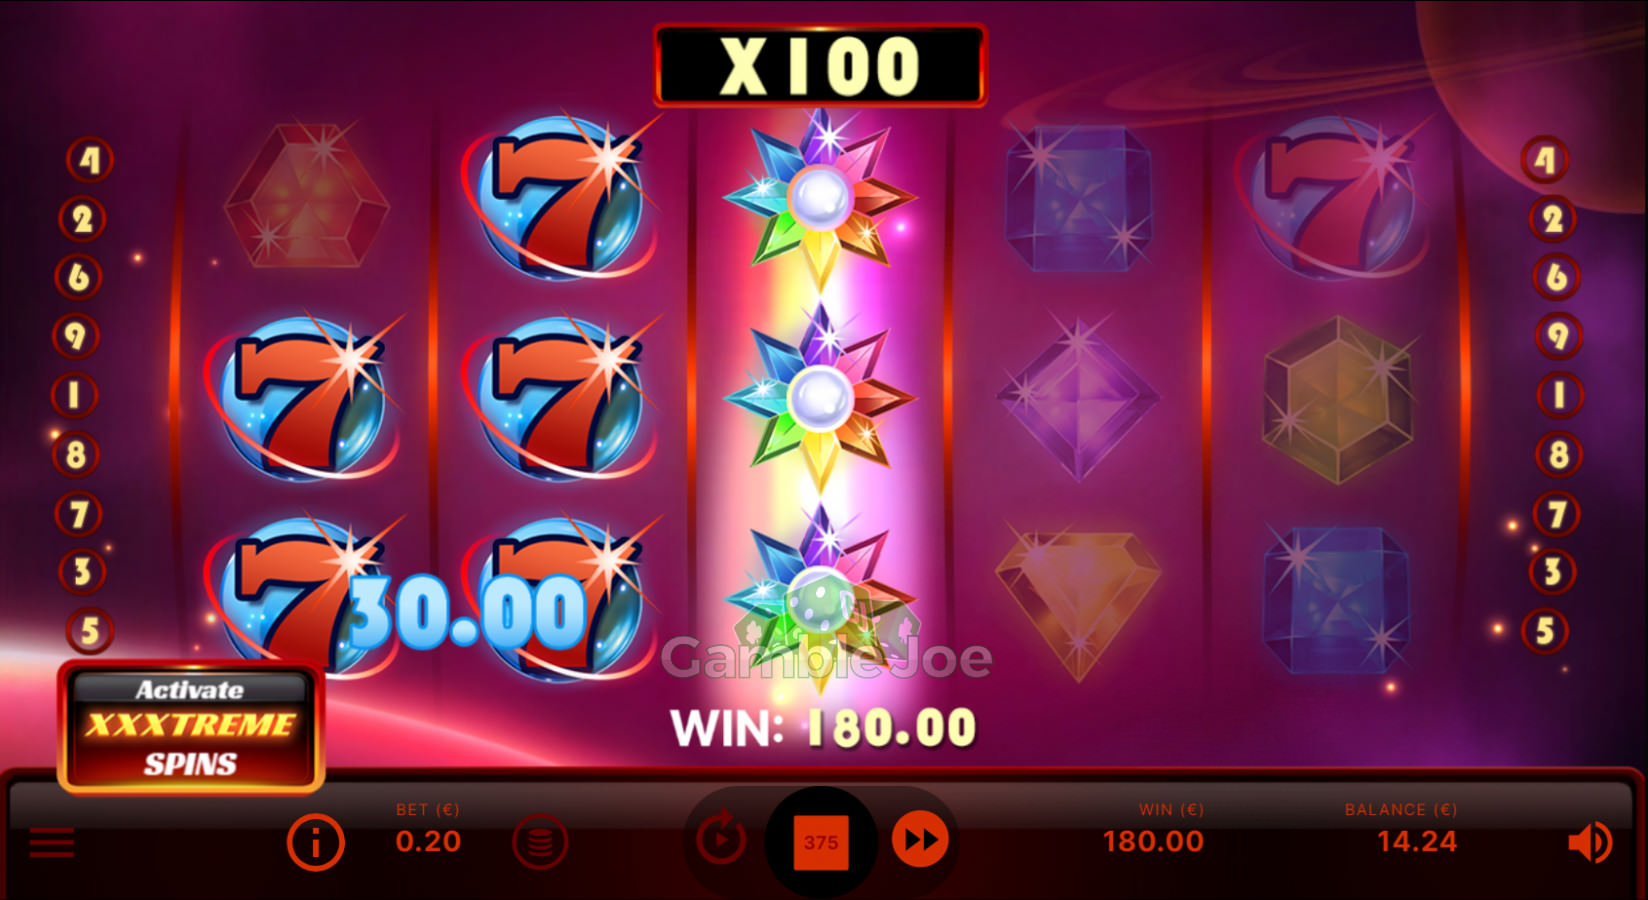Select payline 9 indicator on left side
1648x900 pixels.
(x=76, y=336)
